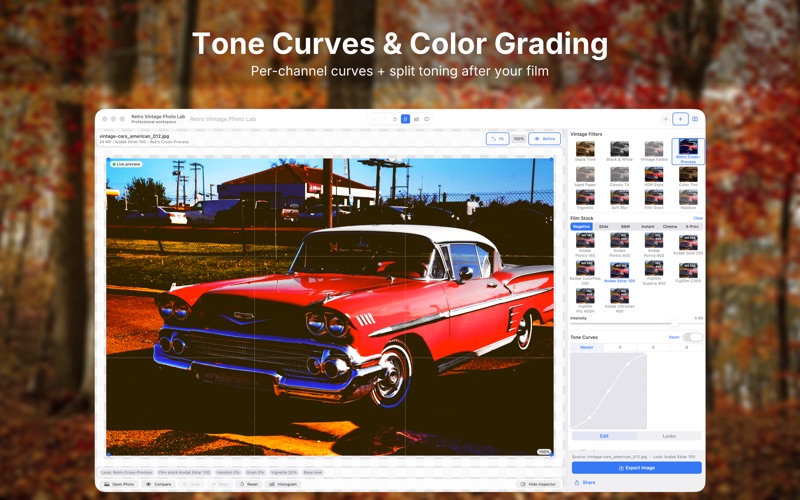The image size is (800, 500).
Task: Apply the Black & White filter
Action: [619, 151]
